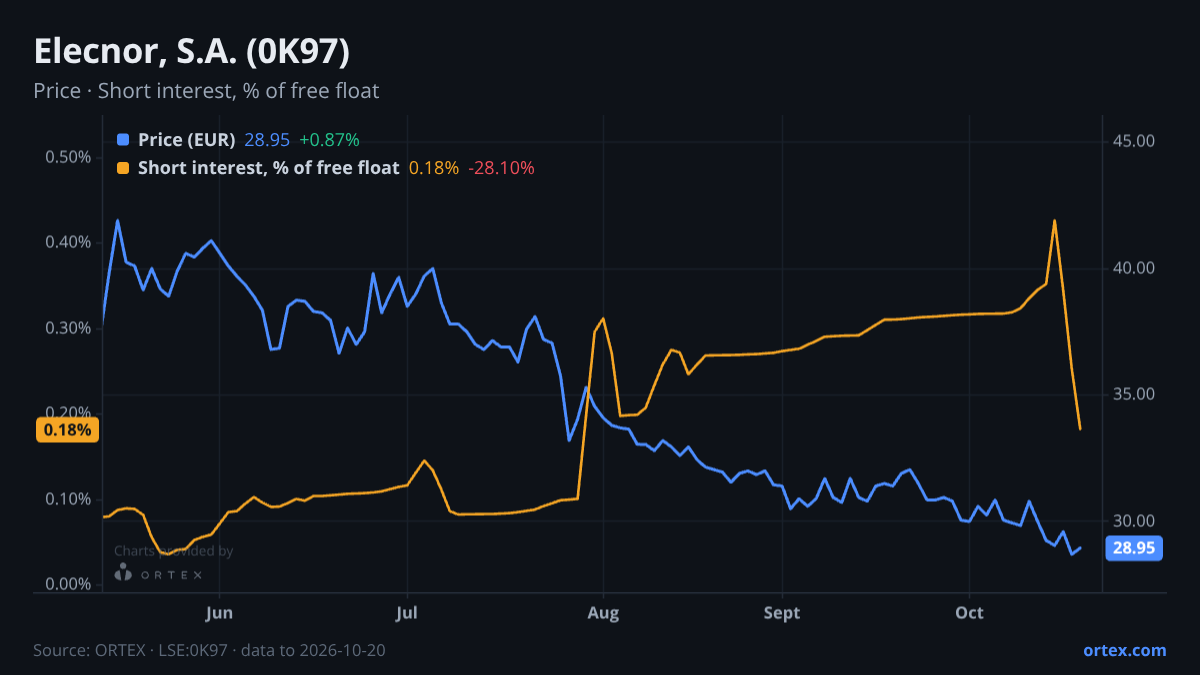Click the Aug x-axis label
Image resolution: width=1200 pixels, height=675 pixels.
click(x=603, y=613)
